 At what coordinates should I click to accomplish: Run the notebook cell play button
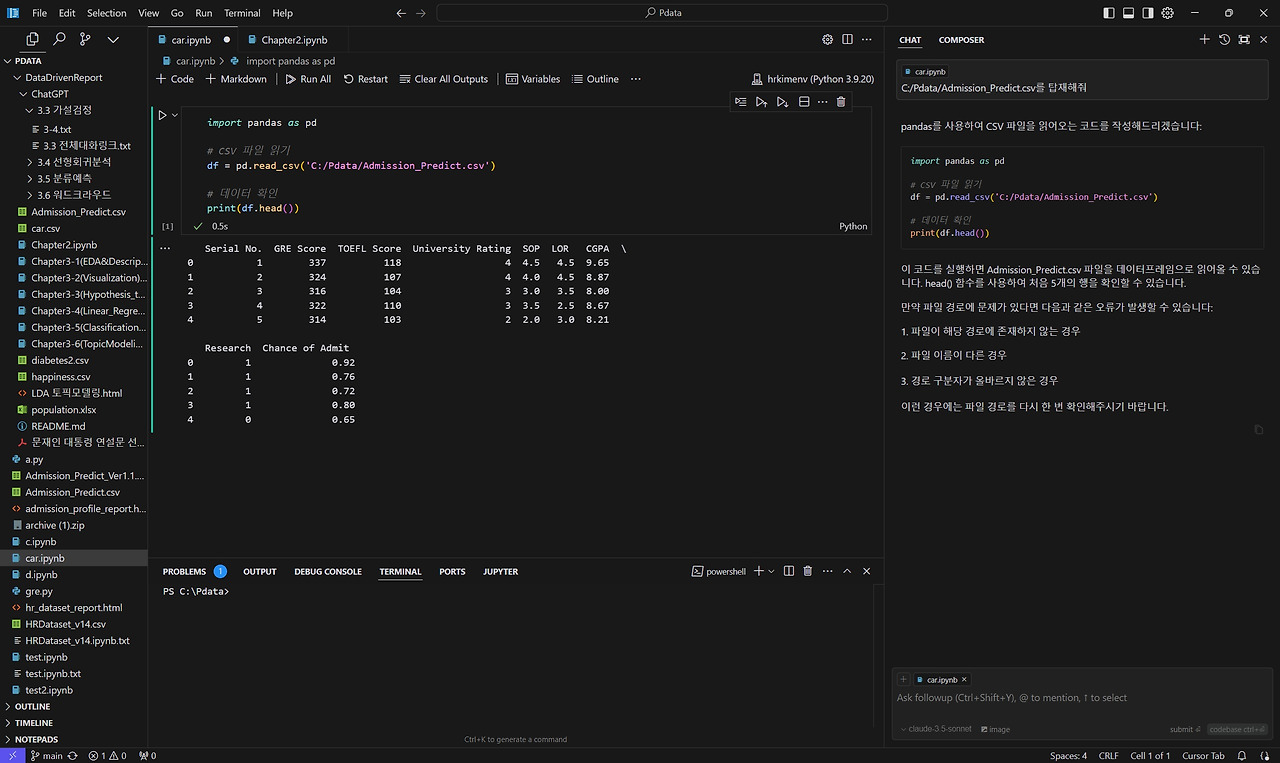pos(163,115)
